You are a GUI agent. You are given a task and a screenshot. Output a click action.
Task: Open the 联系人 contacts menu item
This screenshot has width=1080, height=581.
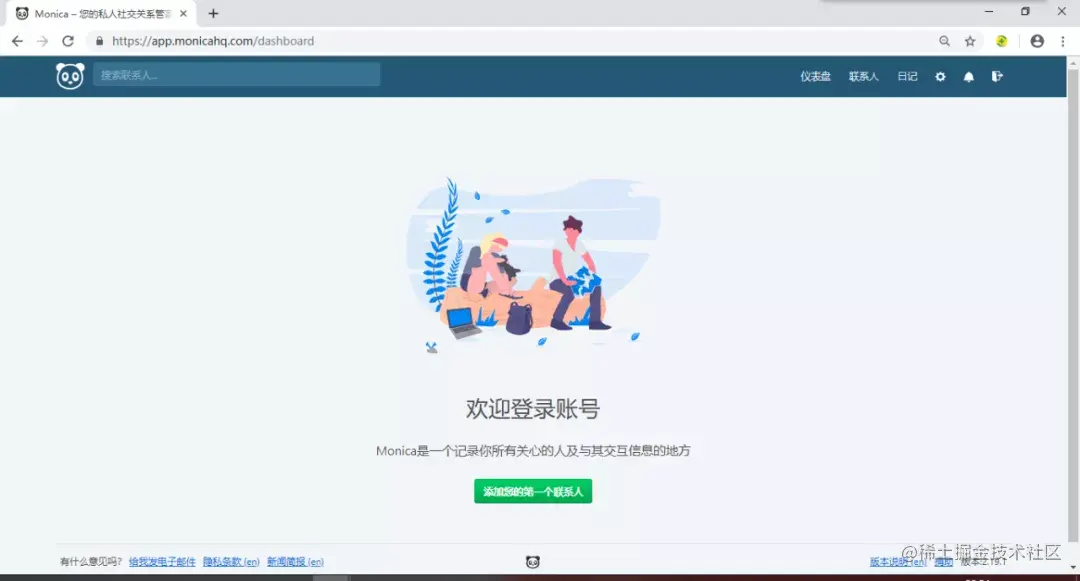click(863, 76)
